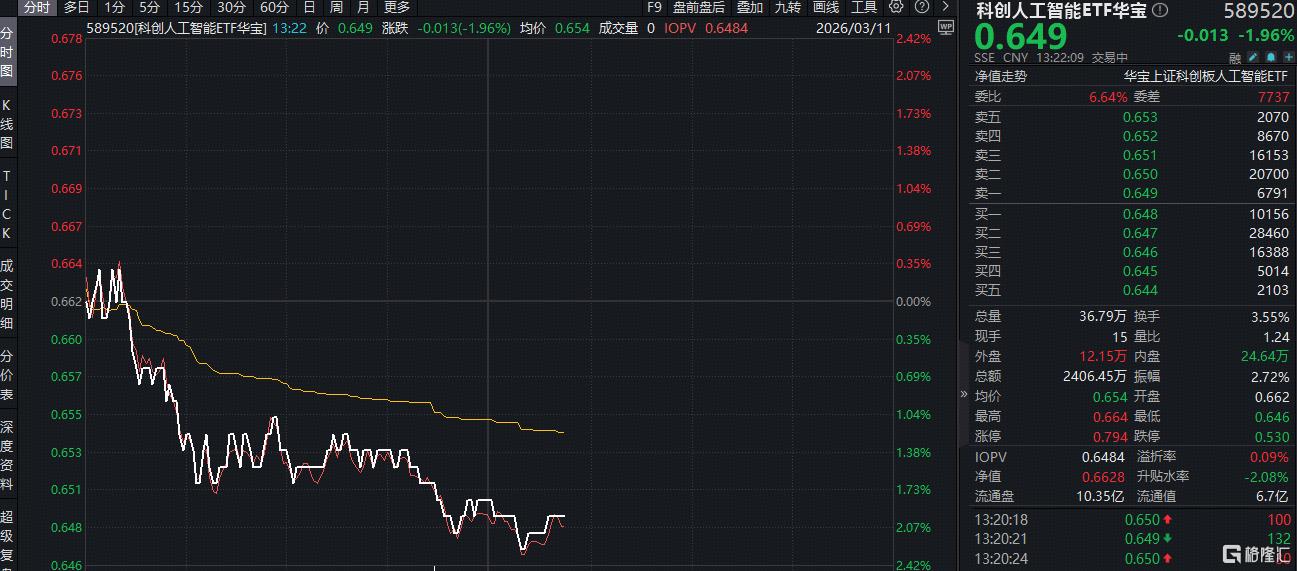Click buy-one price 0.648
The image size is (1297, 571).
(x=1140, y=214)
